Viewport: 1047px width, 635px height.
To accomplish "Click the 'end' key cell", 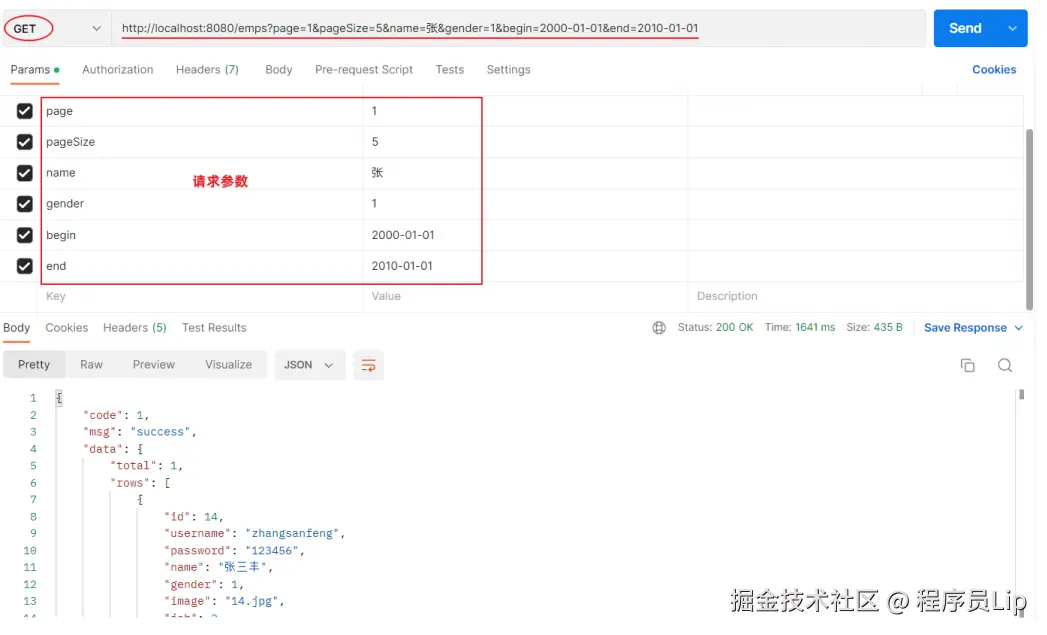I will (202, 266).
